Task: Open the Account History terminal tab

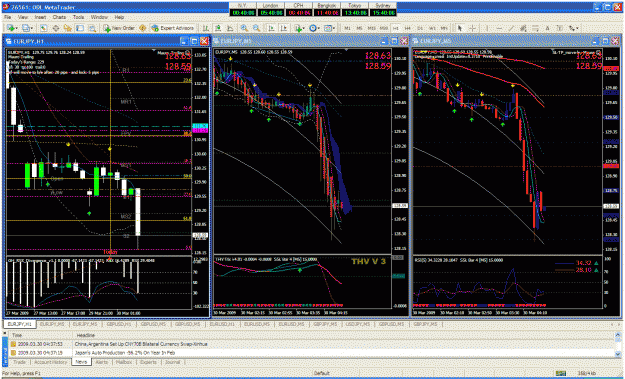Action: click(x=50, y=362)
